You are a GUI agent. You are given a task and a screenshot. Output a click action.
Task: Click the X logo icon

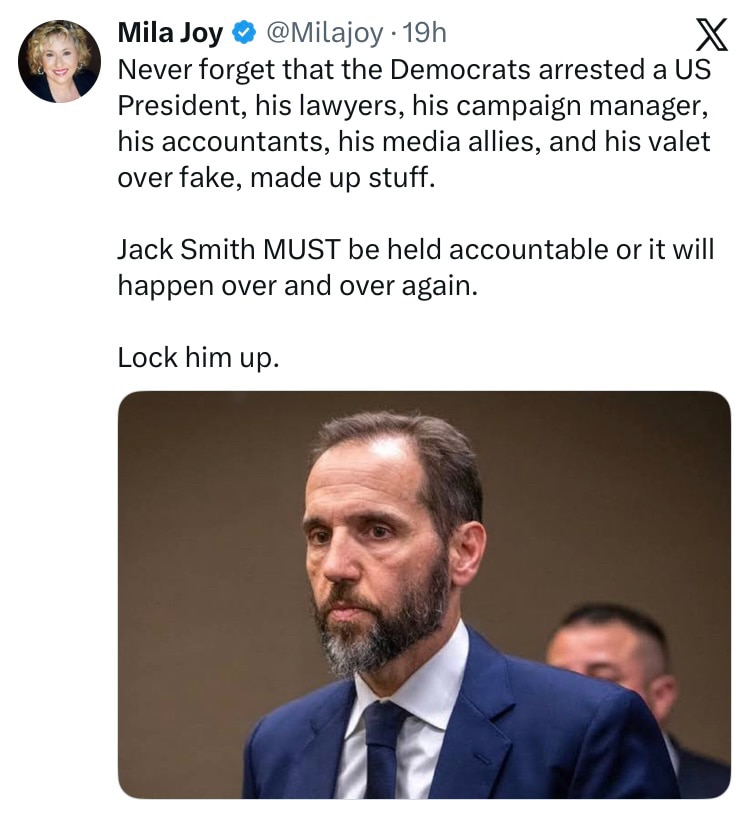710,38
